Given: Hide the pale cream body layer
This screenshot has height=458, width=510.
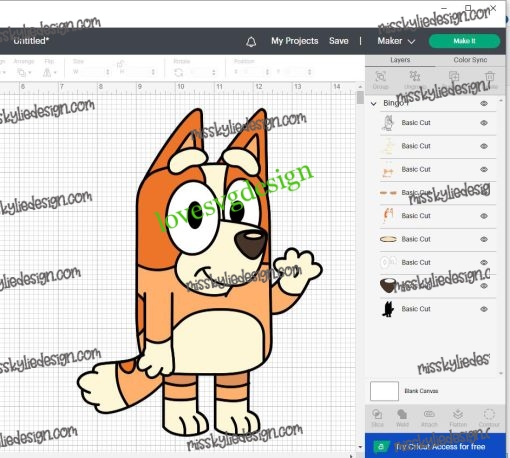Looking at the screenshot, I should pyautogui.click(x=484, y=146).
